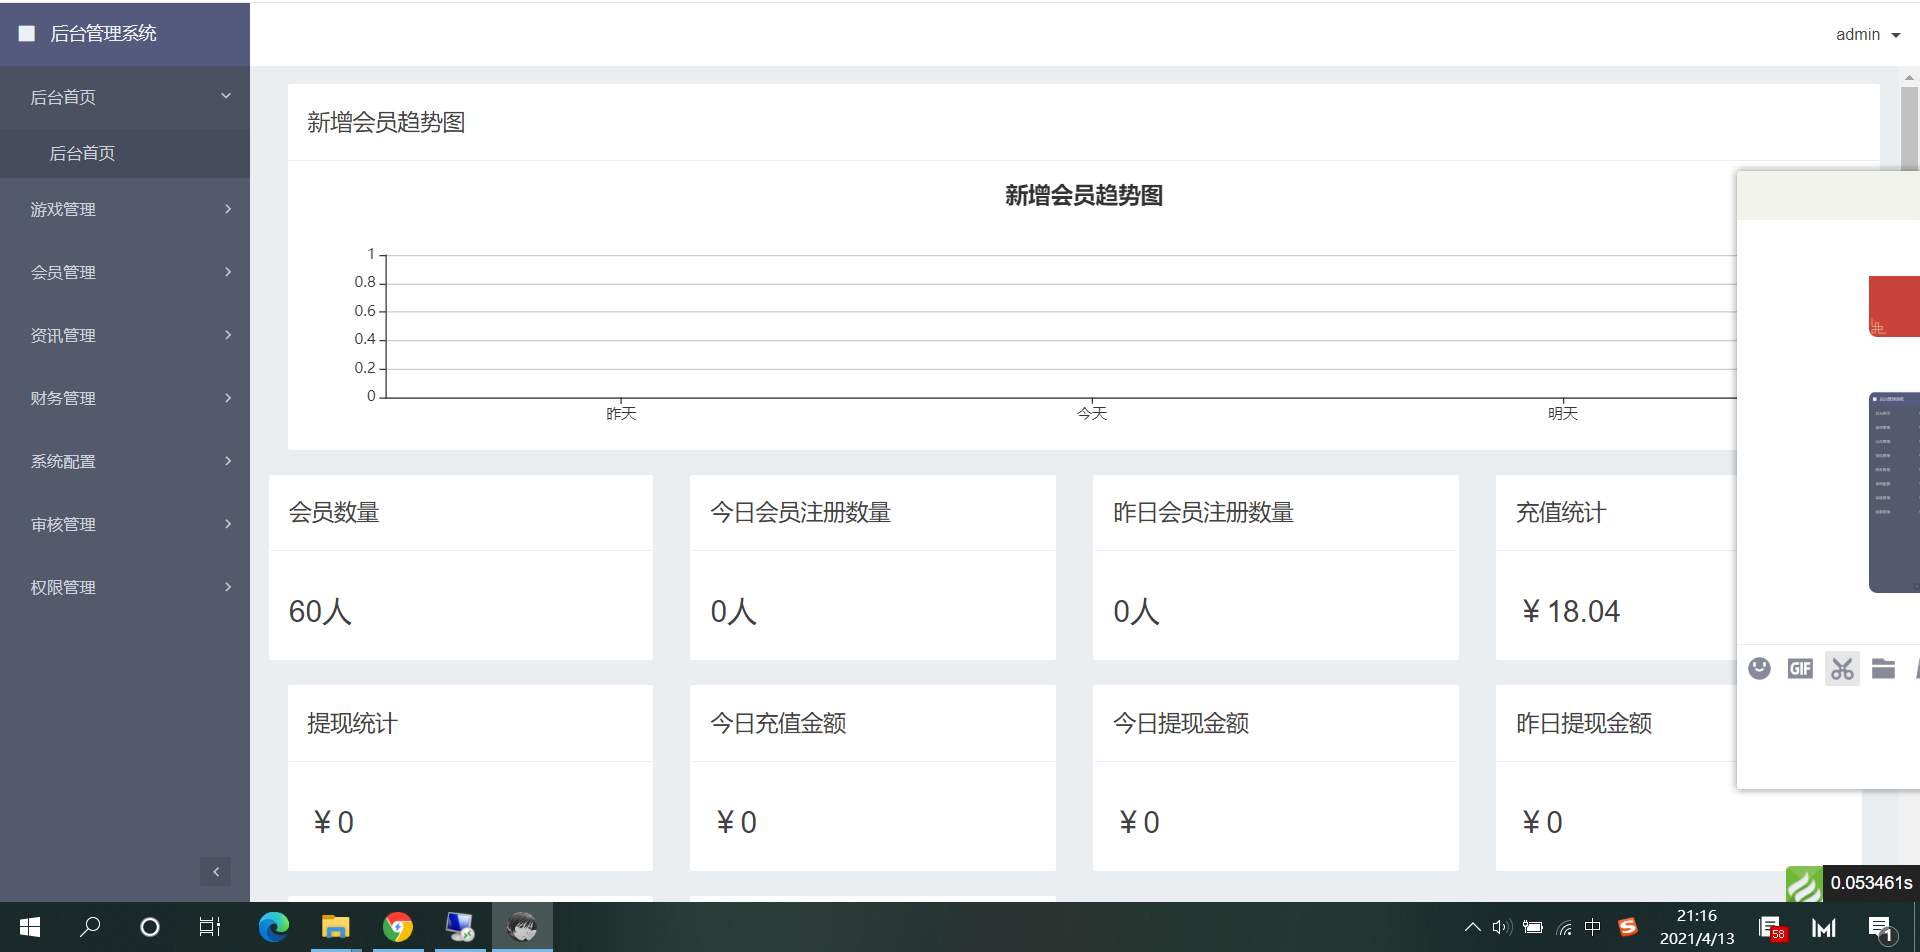
Task: Select the scissors screenshot tool
Action: 1842,668
